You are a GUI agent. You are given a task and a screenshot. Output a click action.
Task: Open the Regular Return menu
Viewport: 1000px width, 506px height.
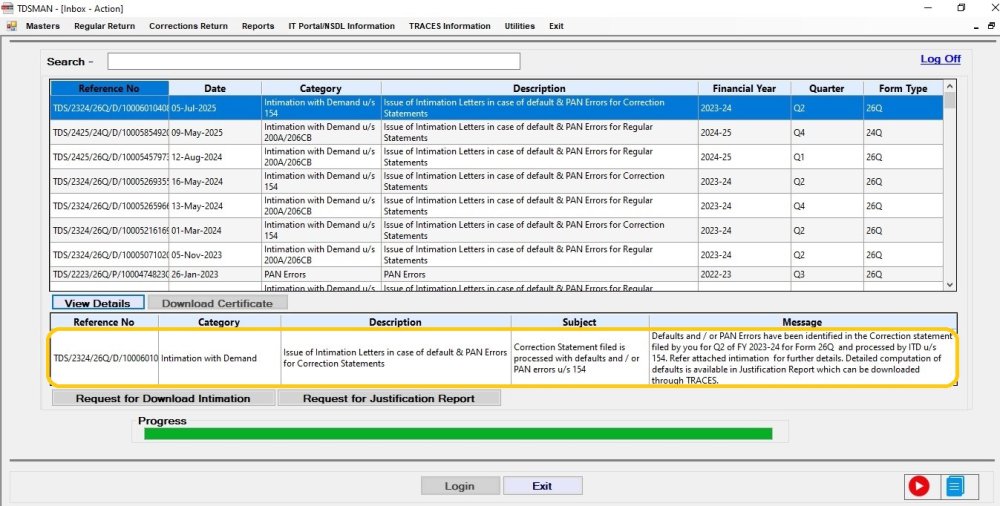tap(105, 26)
